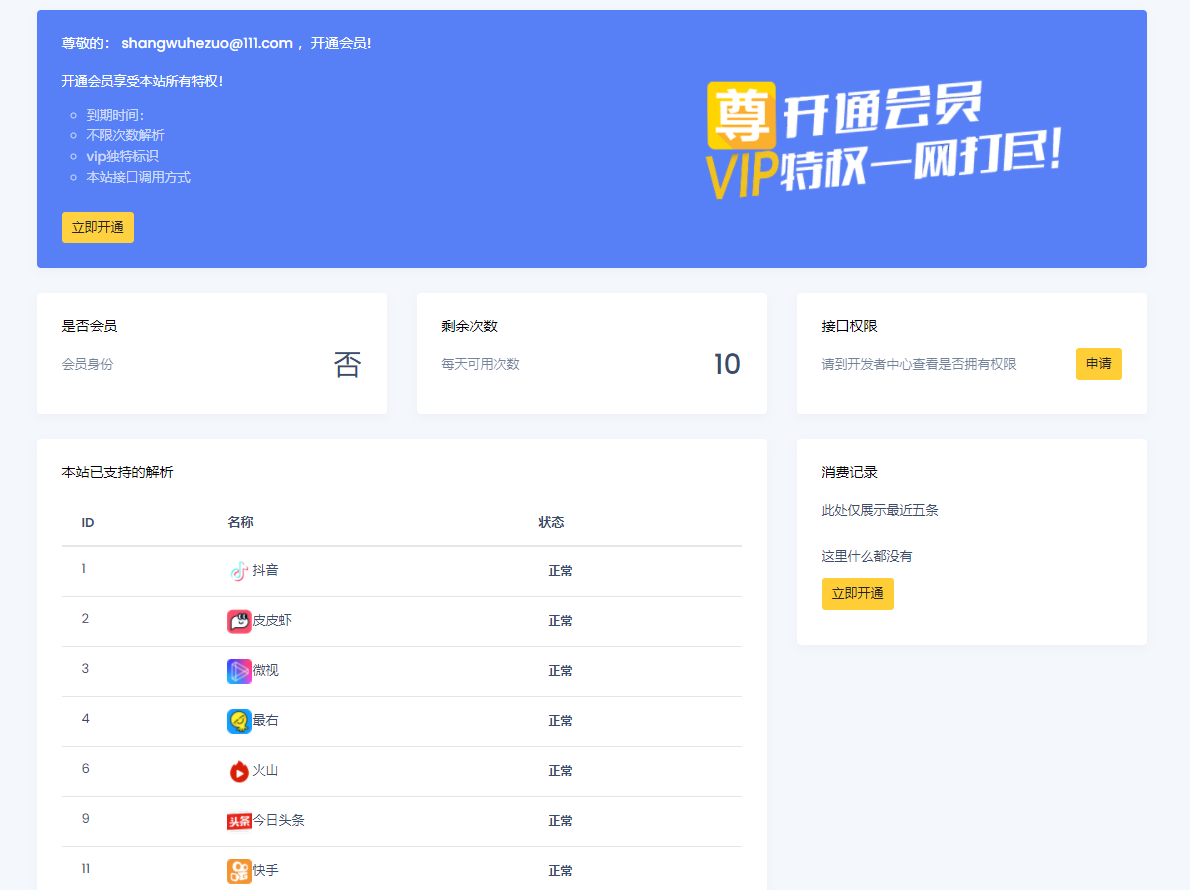Screen dimensions: 1190x890
Task: Click the 名称 column header
Action: pos(240,522)
